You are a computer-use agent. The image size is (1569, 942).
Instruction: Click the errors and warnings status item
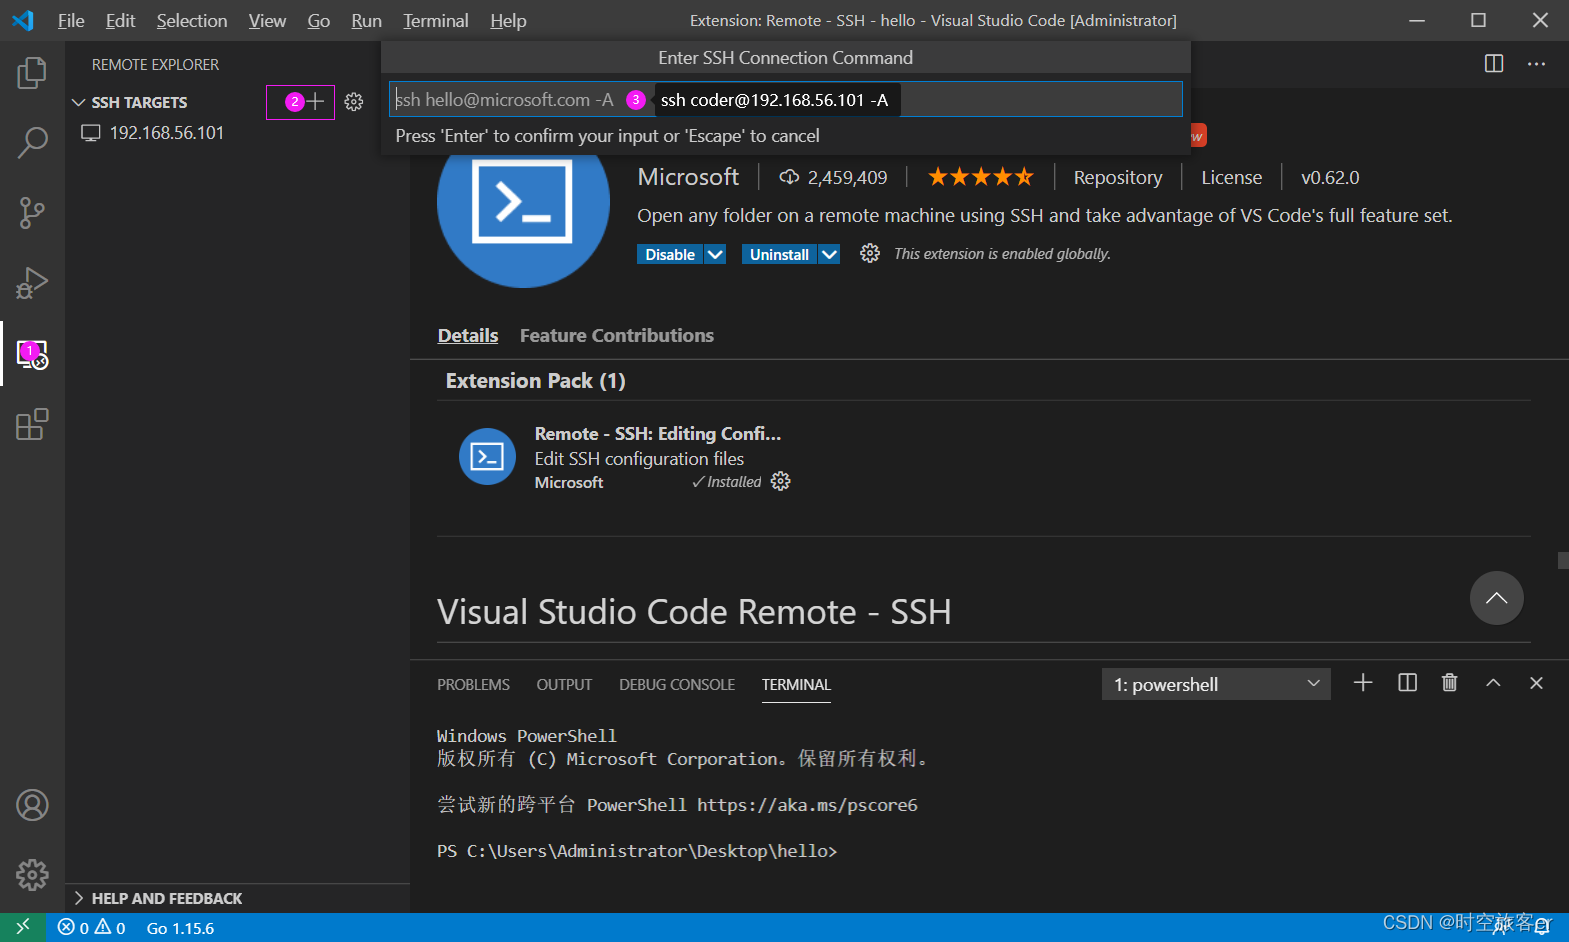pos(92,928)
